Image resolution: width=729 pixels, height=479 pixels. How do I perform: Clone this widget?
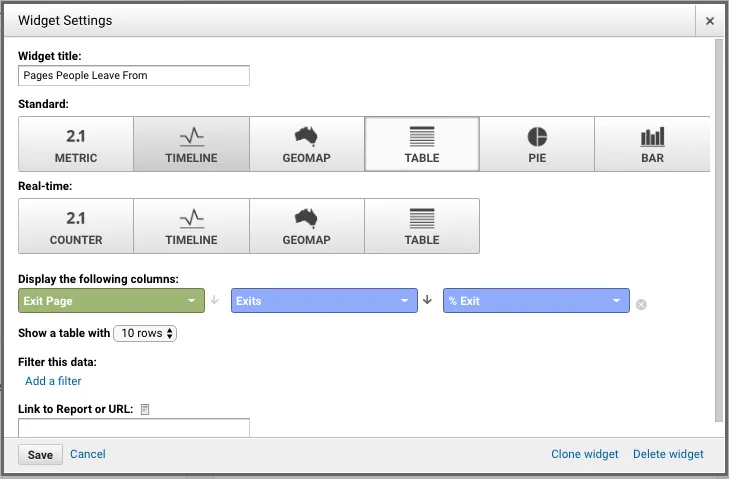584,454
